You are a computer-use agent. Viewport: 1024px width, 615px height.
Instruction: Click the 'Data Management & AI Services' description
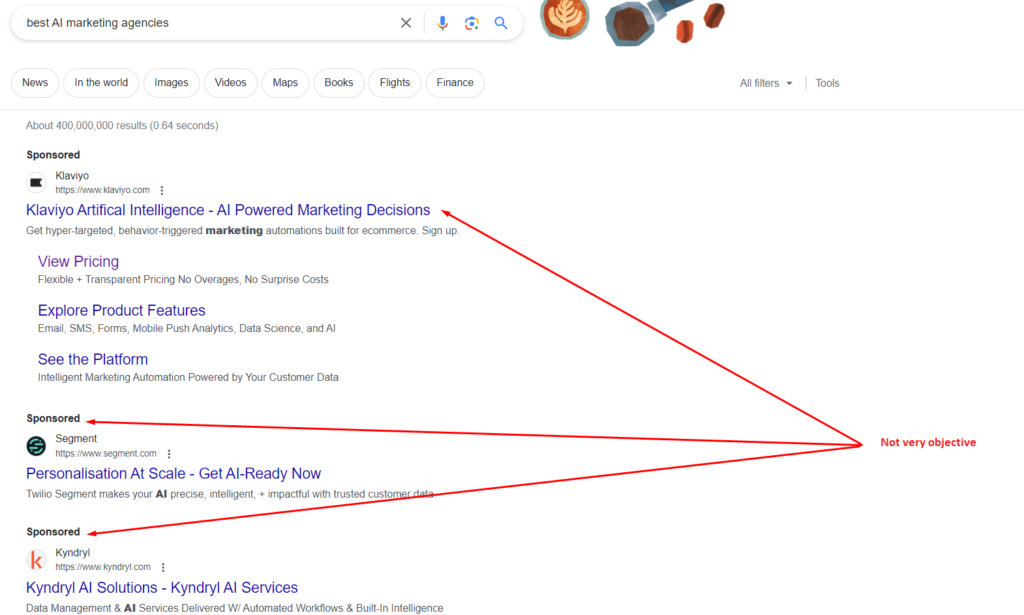pos(234,608)
